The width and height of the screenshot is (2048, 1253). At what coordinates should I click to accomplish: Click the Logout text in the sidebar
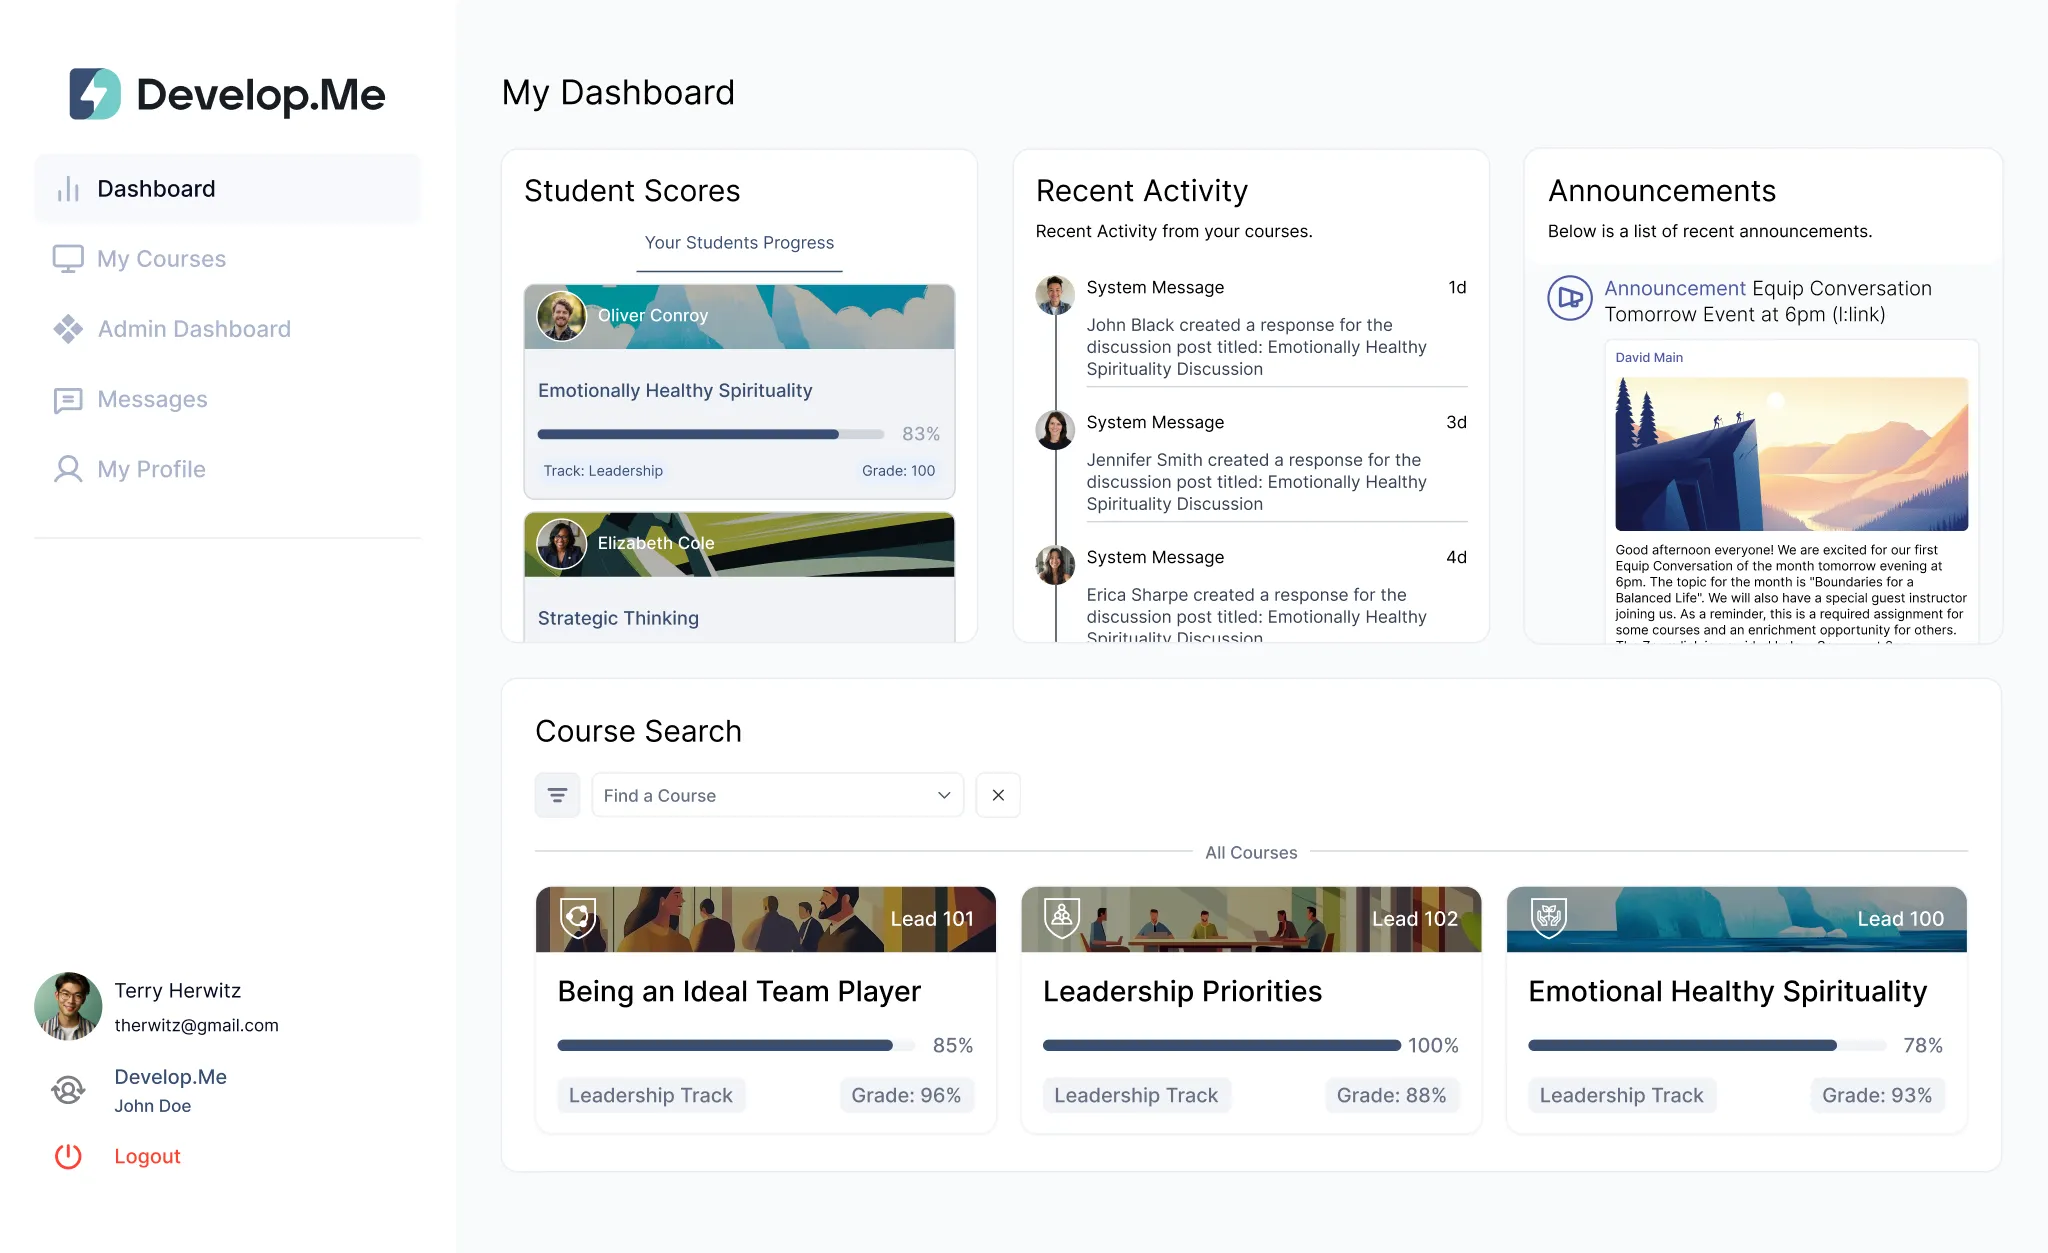pos(146,1156)
